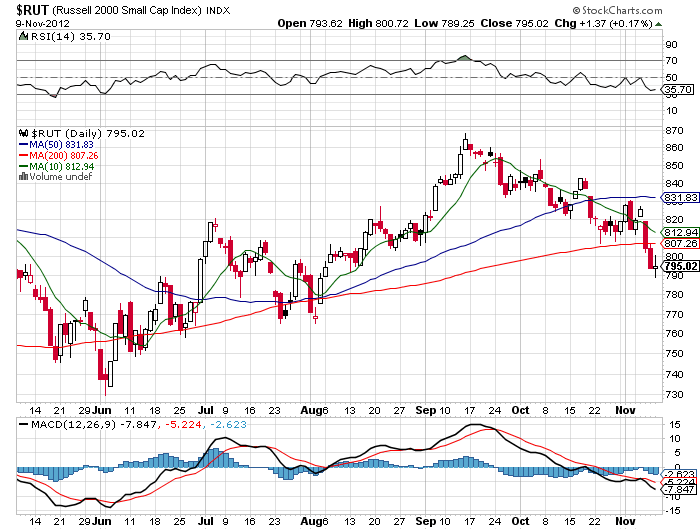
Task: Click the green up arrow after Chg percentage
Action: click(x=658, y=24)
